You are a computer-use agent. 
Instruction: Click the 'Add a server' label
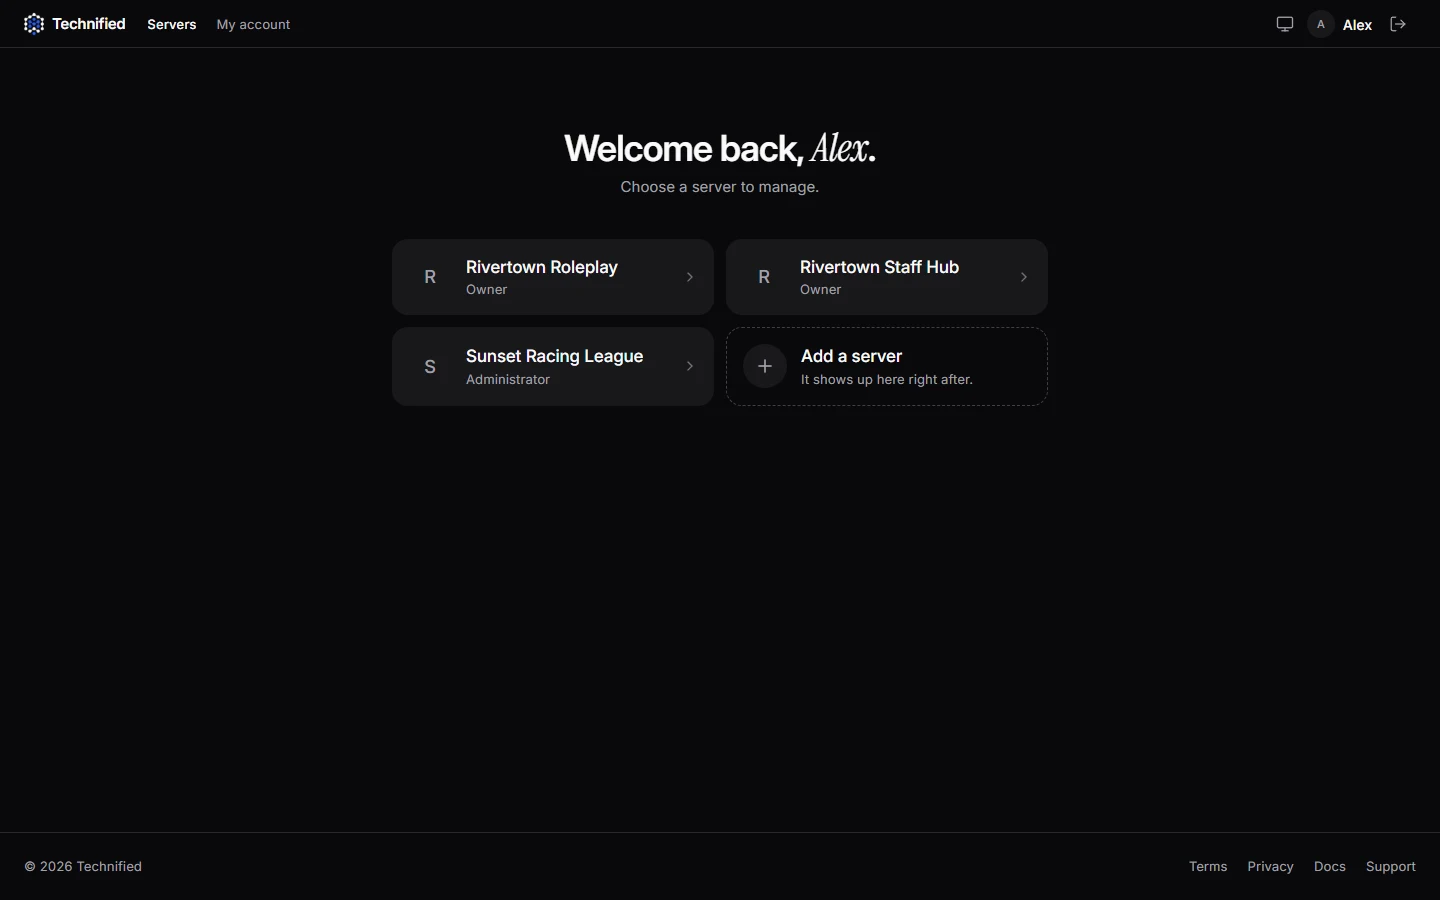tap(851, 356)
